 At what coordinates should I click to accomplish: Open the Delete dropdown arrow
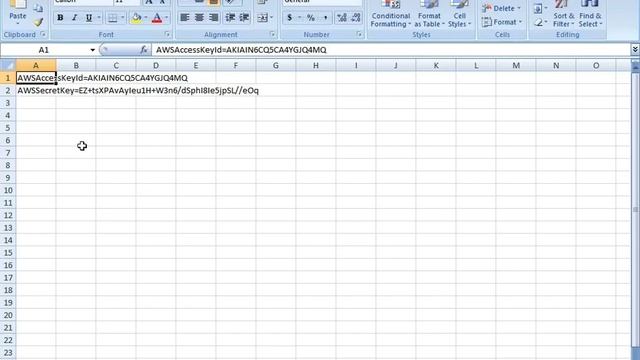pos(519,8)
